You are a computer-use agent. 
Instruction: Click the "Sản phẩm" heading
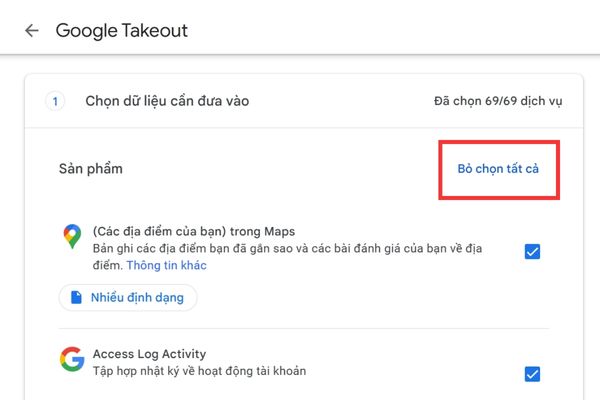(90, 168)
